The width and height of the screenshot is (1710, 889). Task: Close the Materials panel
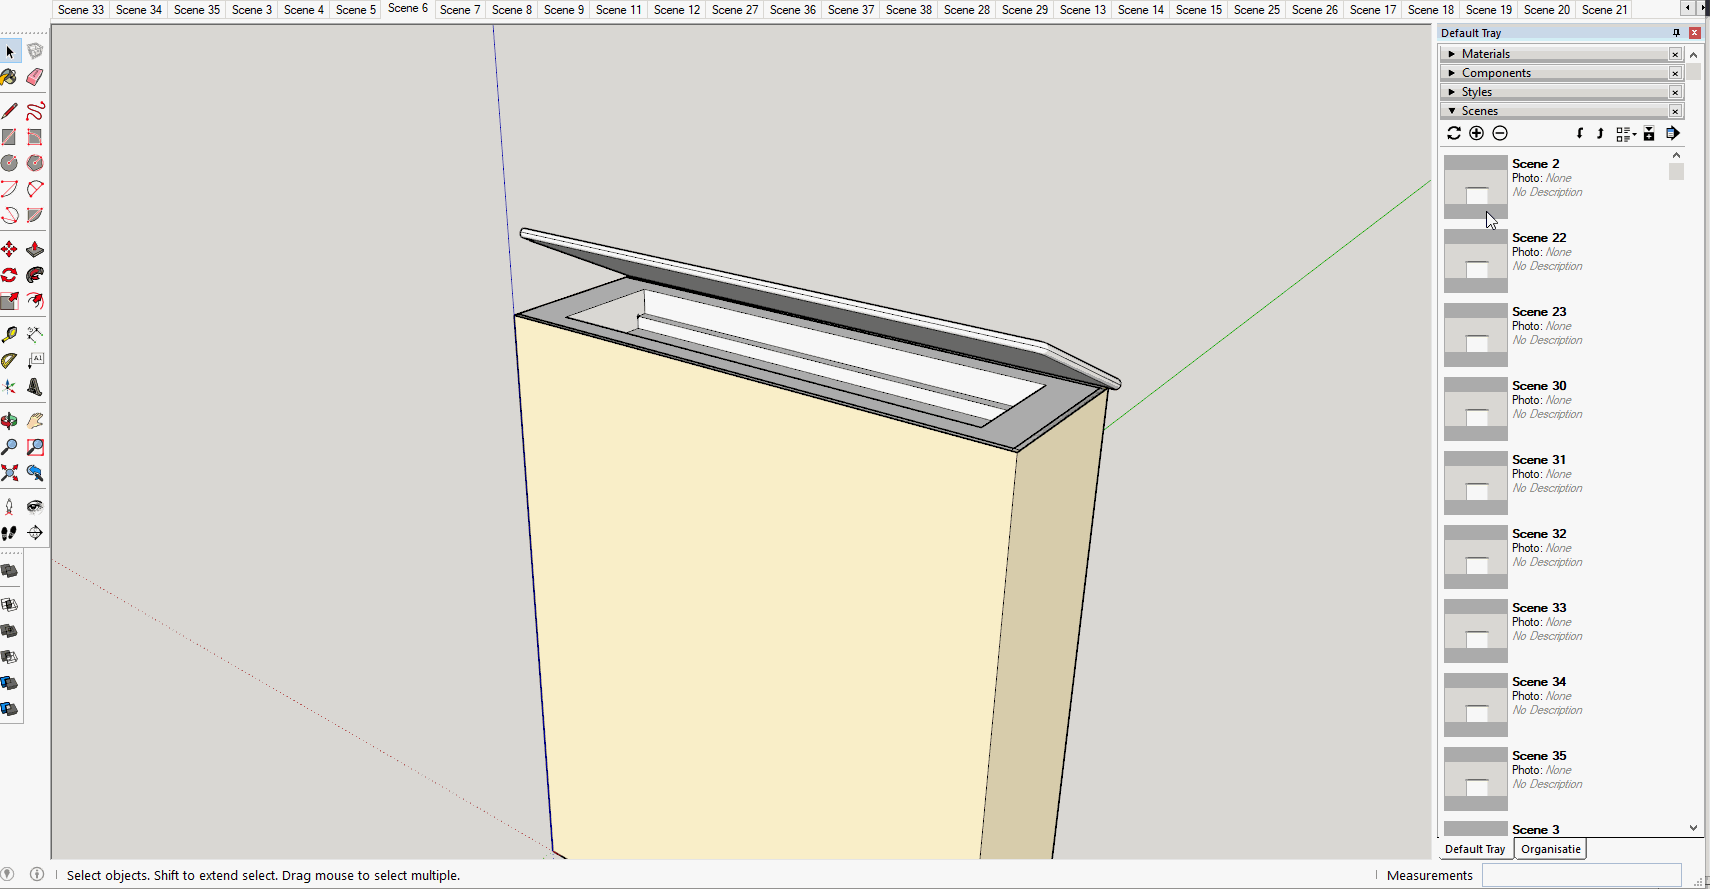pos(1675,54)
